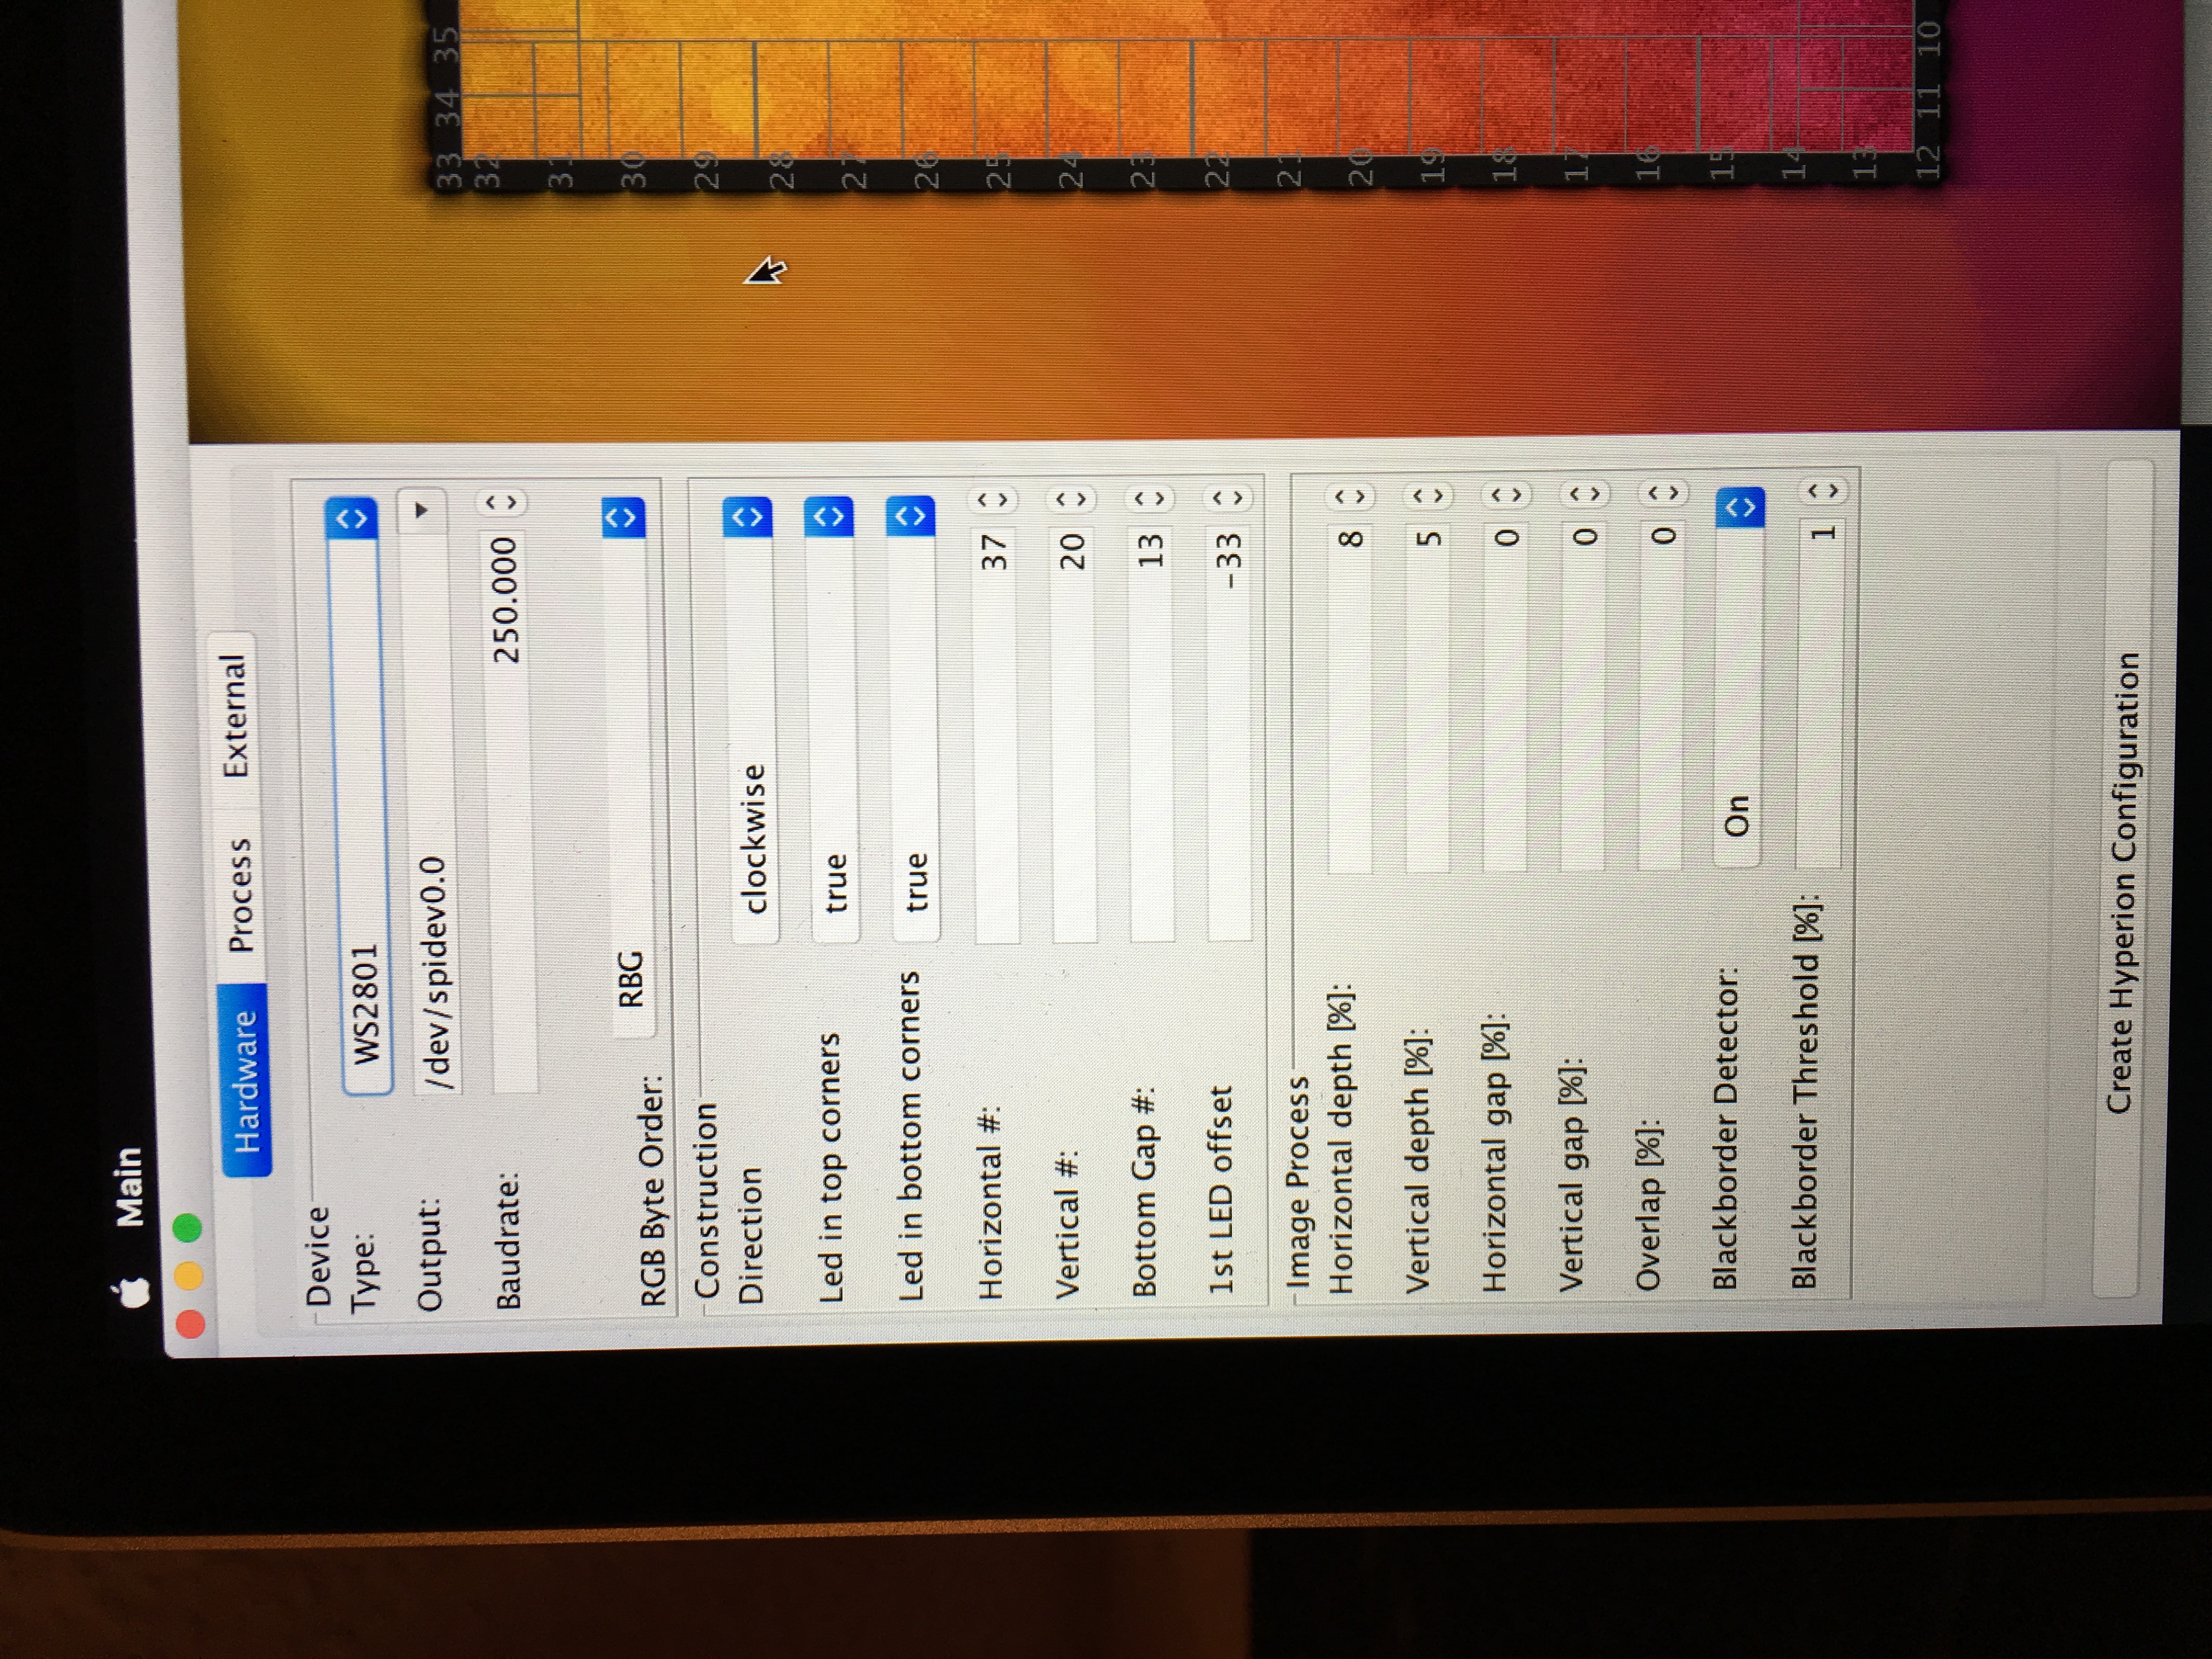This screenshot has width=2212, height=1659.
Task: Adjust the 1st LED offset stepper
Action: click(x=1227, y=498)
